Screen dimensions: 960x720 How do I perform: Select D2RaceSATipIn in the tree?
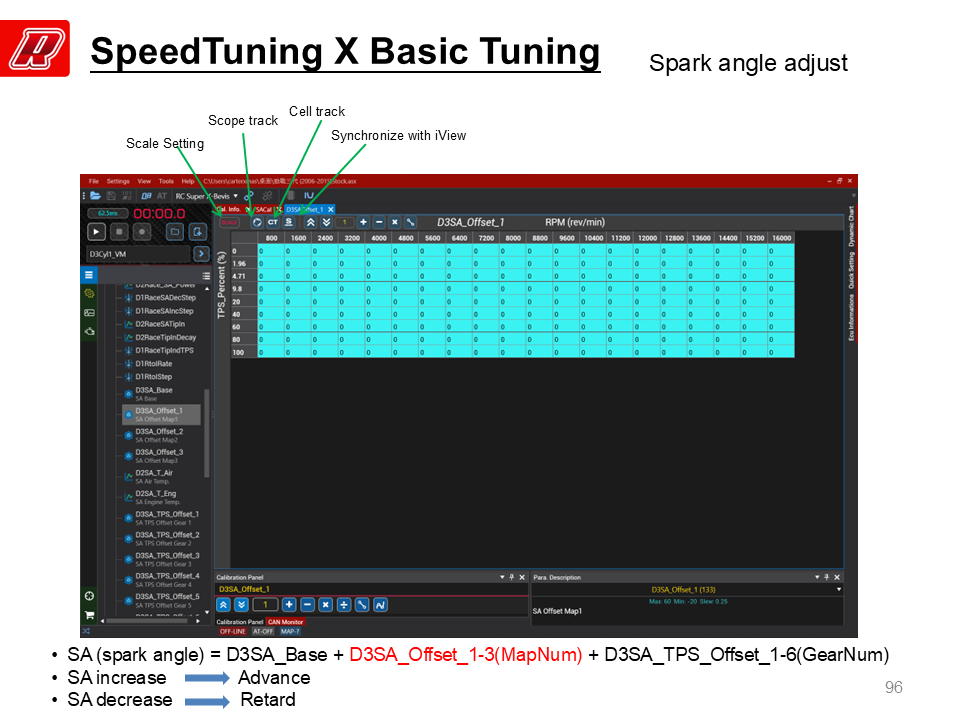160,324
